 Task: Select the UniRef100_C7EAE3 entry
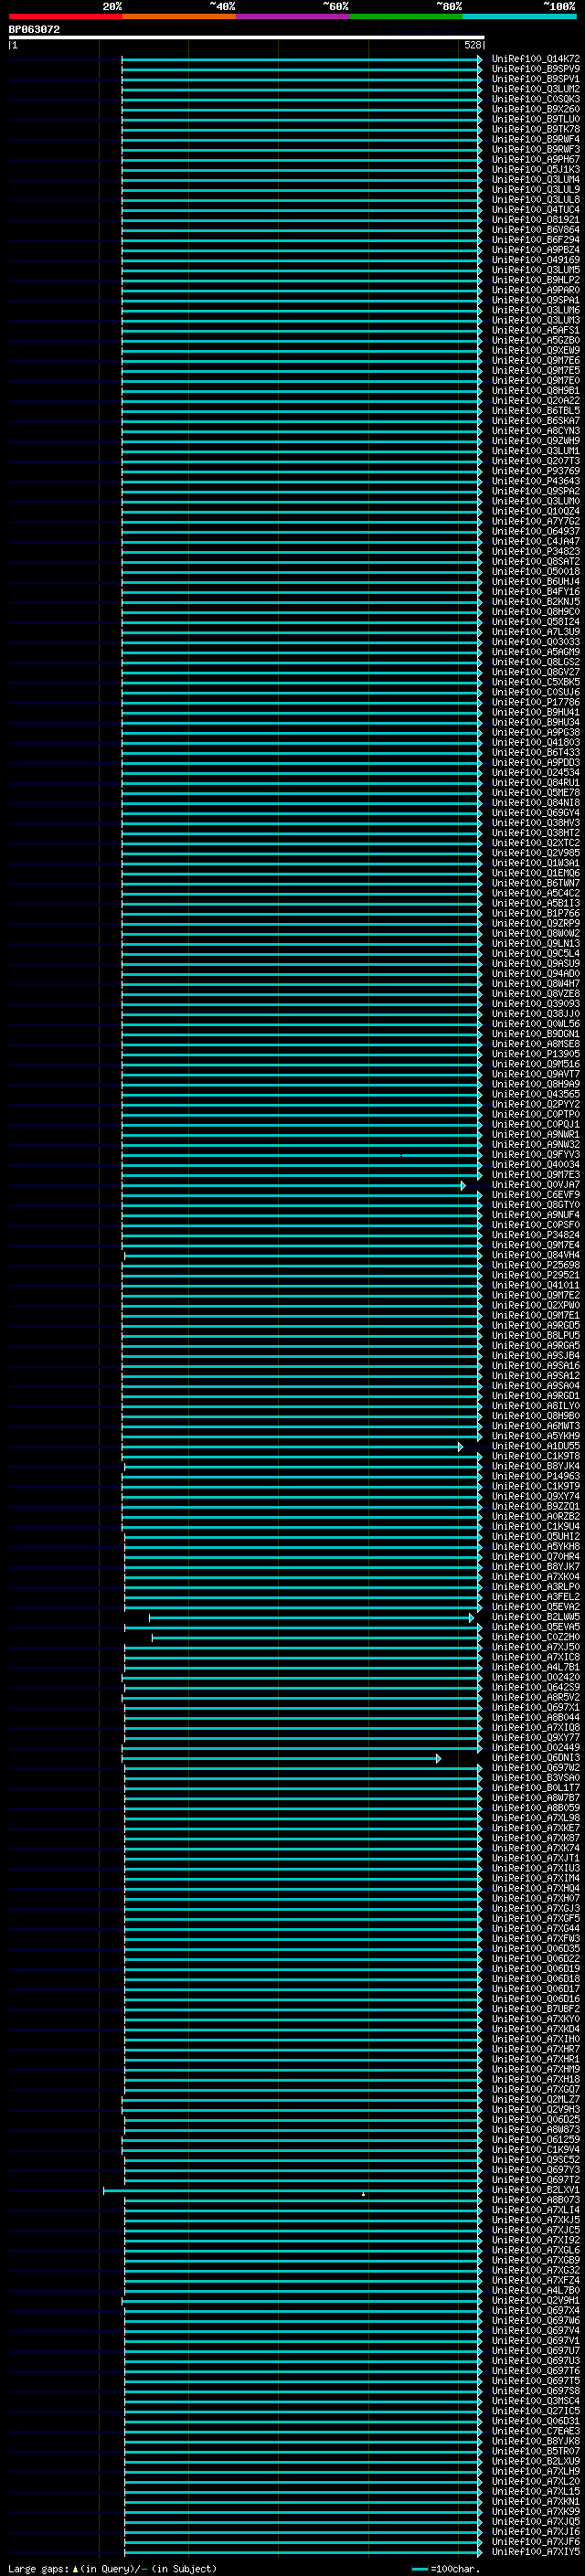pyautogui.click(x=536, y=2432)
